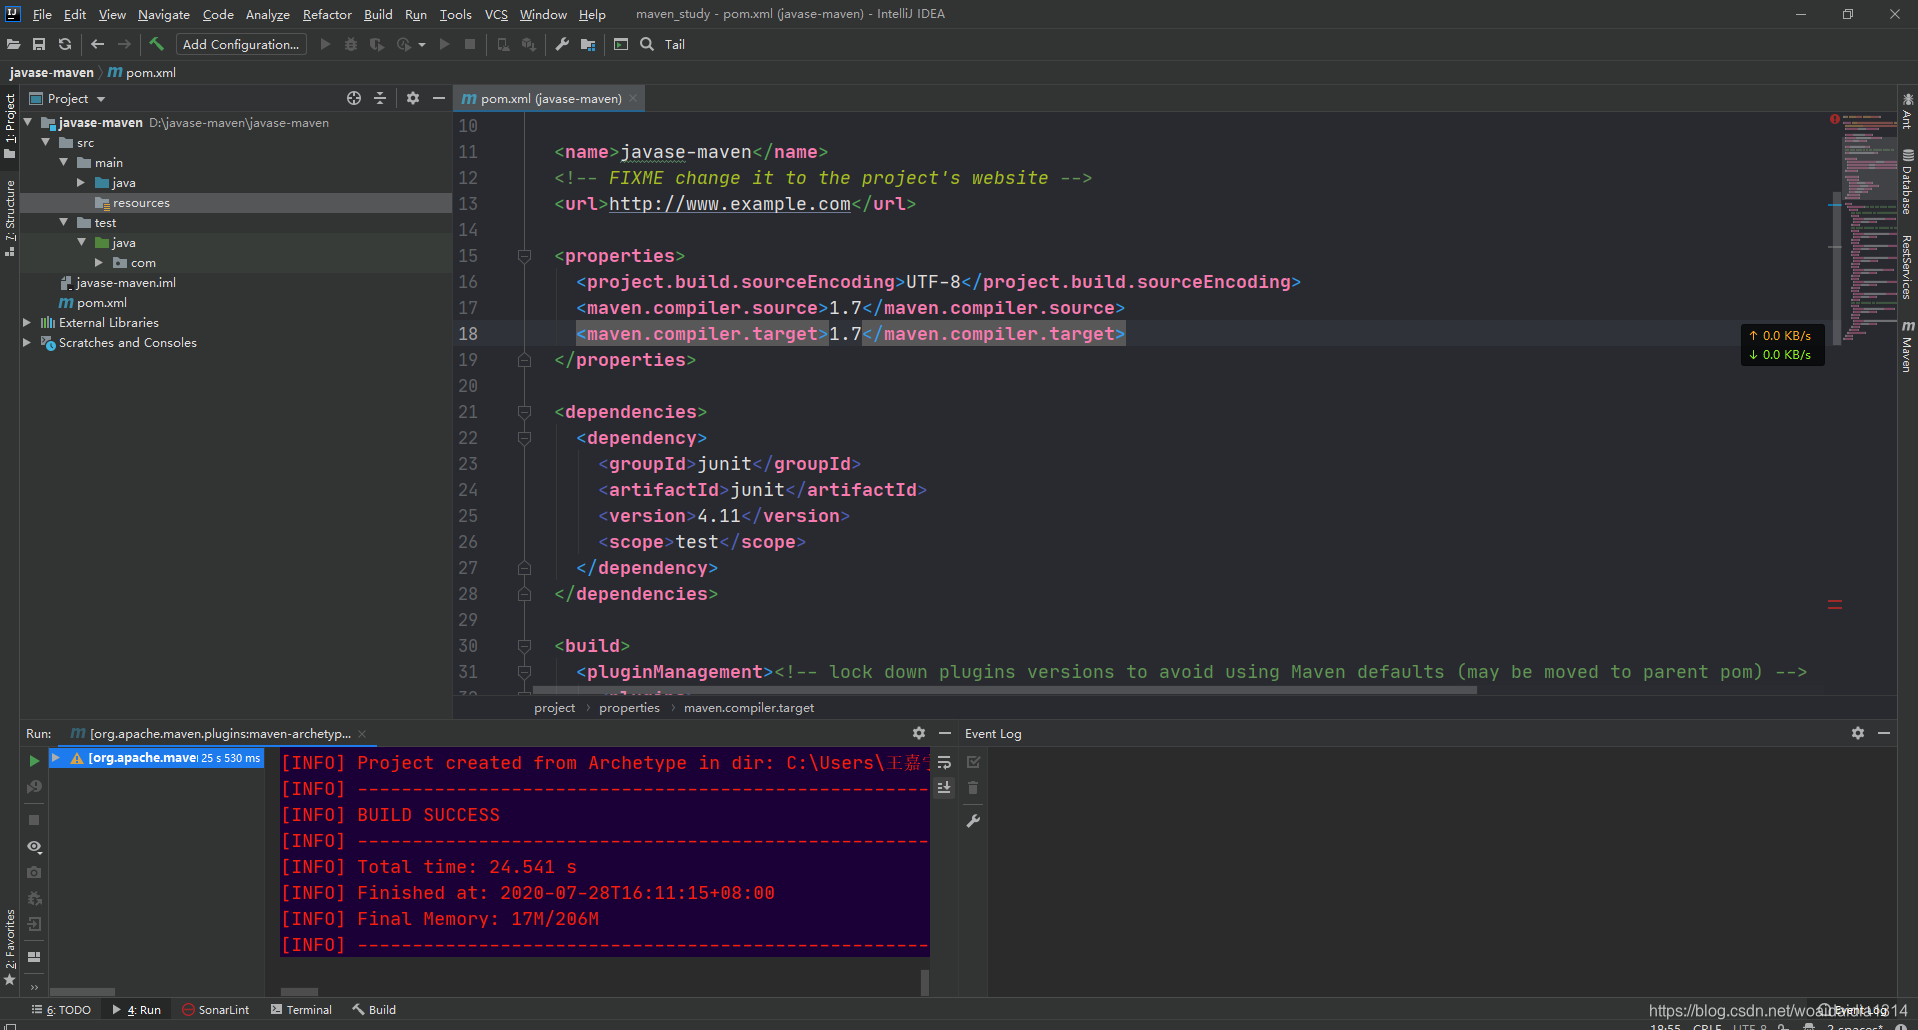1918x1030 pixels.
Task: Open Project Settings wrench icon in toolbar
Action: (x=562, y=44)
